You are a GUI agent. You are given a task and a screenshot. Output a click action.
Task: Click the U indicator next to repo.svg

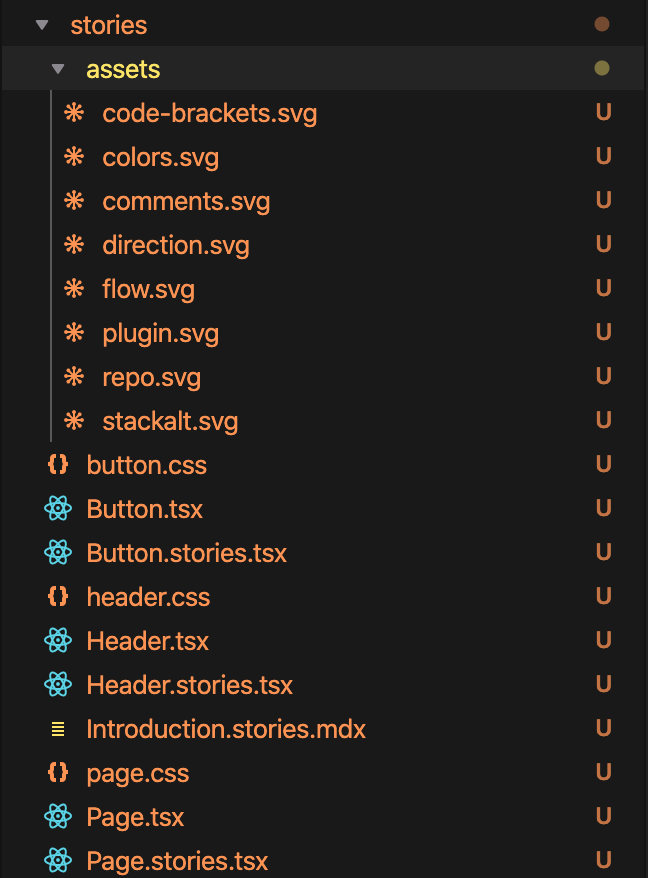(604, 376)
